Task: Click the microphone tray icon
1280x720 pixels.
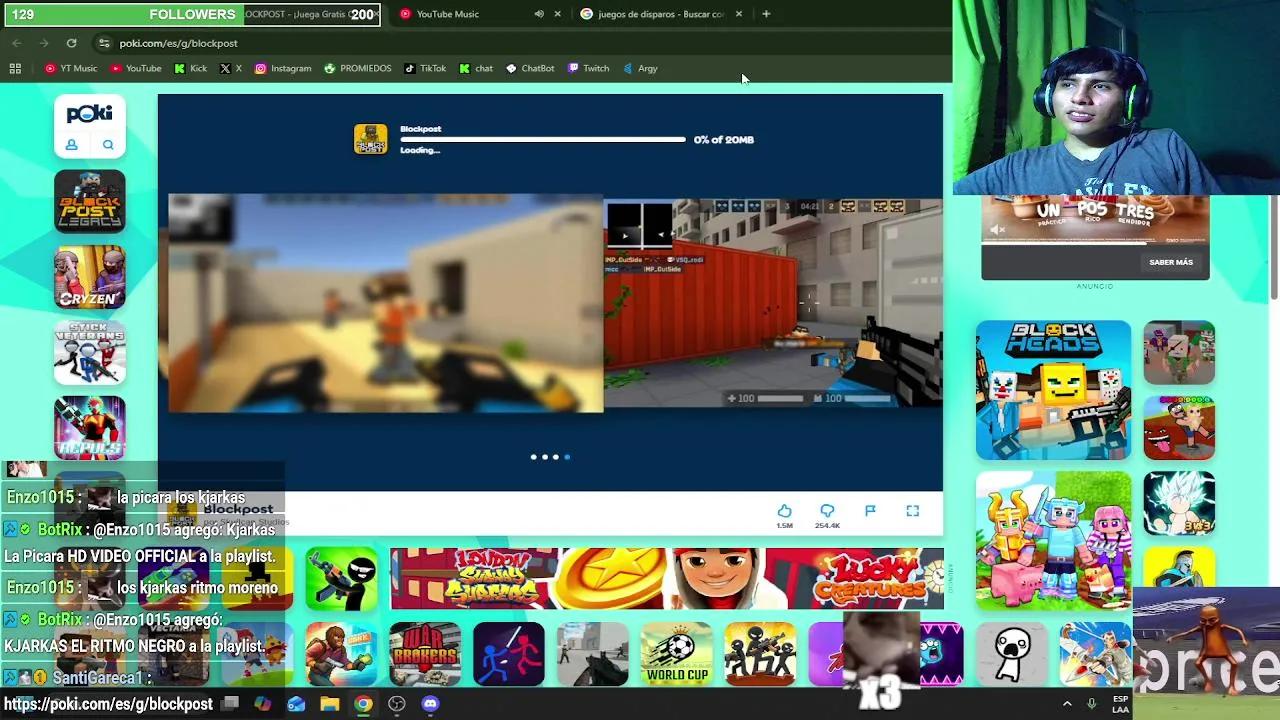Action: pos(1092,704)
